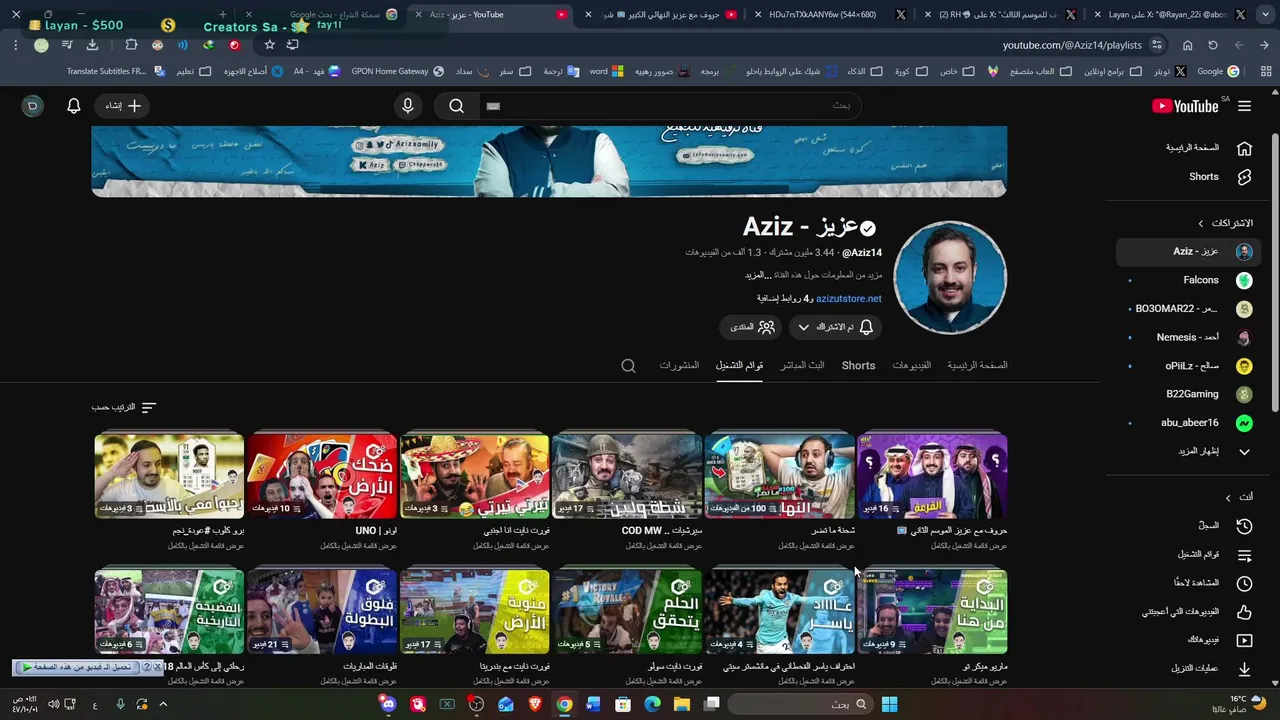1280x720 pixels.
Task: Switch to the Shorts channel tab
Action: coord(858,366)
